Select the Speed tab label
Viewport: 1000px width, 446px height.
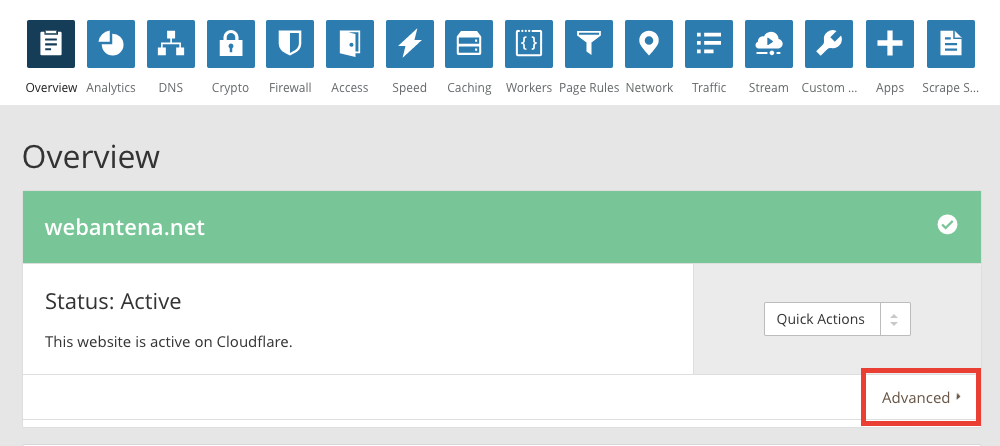click(x=409, y=88)
